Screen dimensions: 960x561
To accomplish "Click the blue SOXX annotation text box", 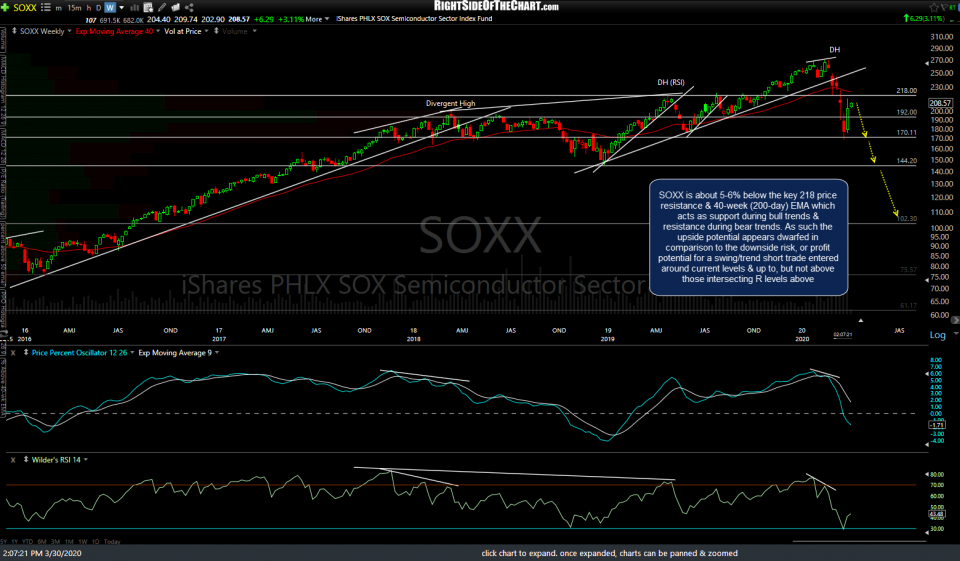I will (748, 237).
